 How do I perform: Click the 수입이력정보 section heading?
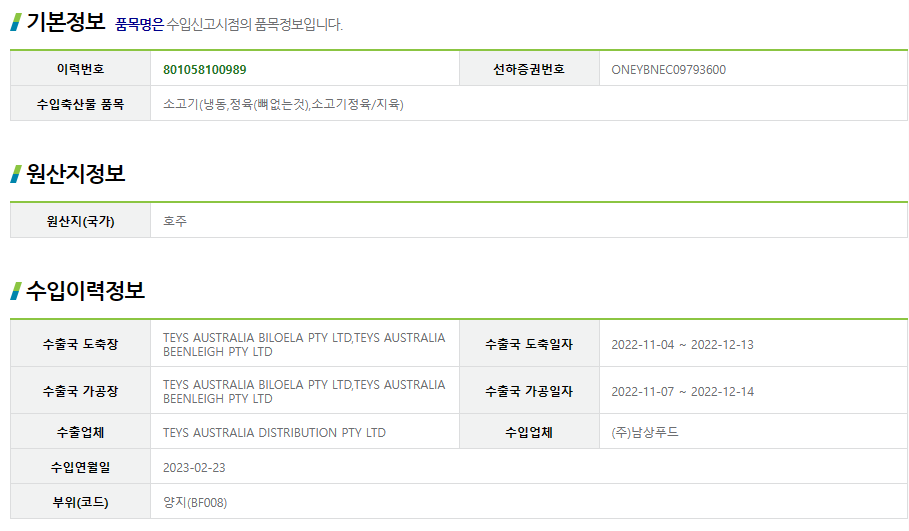coord(85,290)
